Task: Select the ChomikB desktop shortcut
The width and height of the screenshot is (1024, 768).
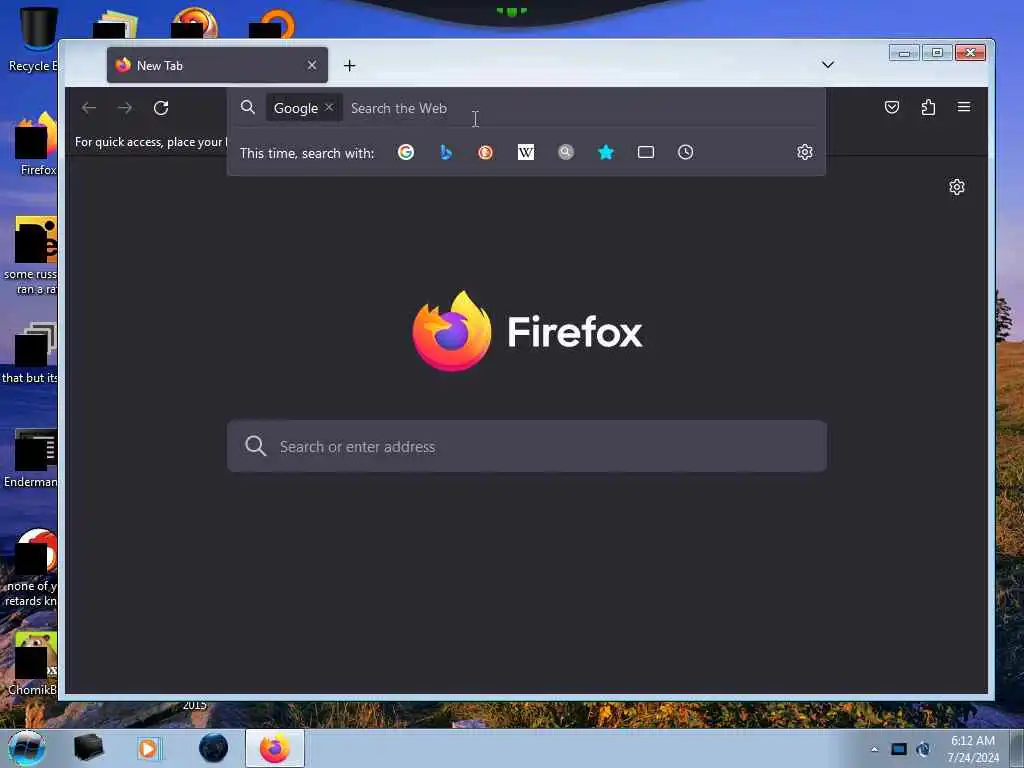Action: coord(31,663)
